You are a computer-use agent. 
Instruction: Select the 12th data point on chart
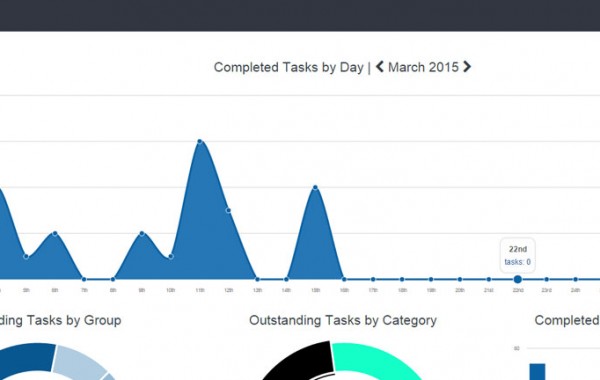click(228, 210)
